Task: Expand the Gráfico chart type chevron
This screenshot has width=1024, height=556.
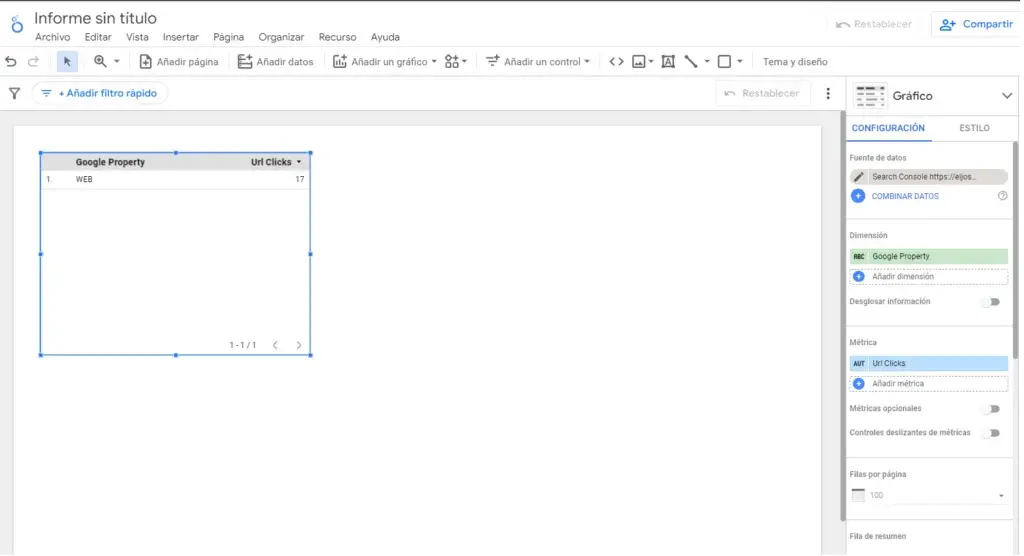Action: pyautogui.click(x=1006, y=96)
